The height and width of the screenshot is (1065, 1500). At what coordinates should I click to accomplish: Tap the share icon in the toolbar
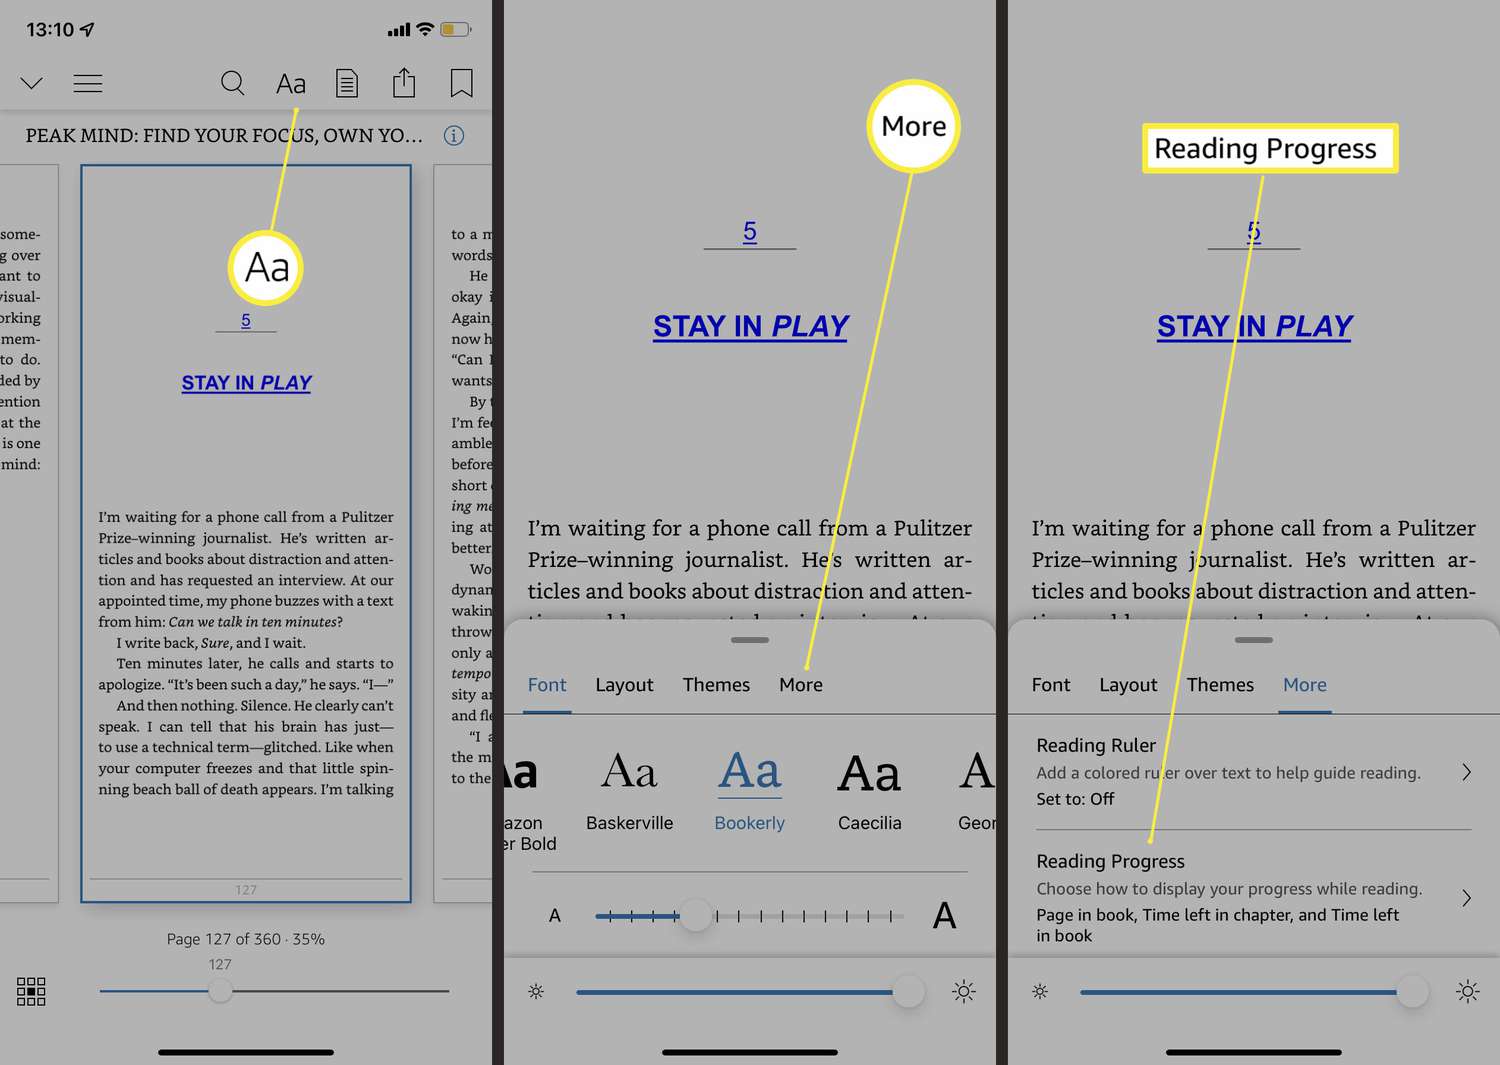404,83
